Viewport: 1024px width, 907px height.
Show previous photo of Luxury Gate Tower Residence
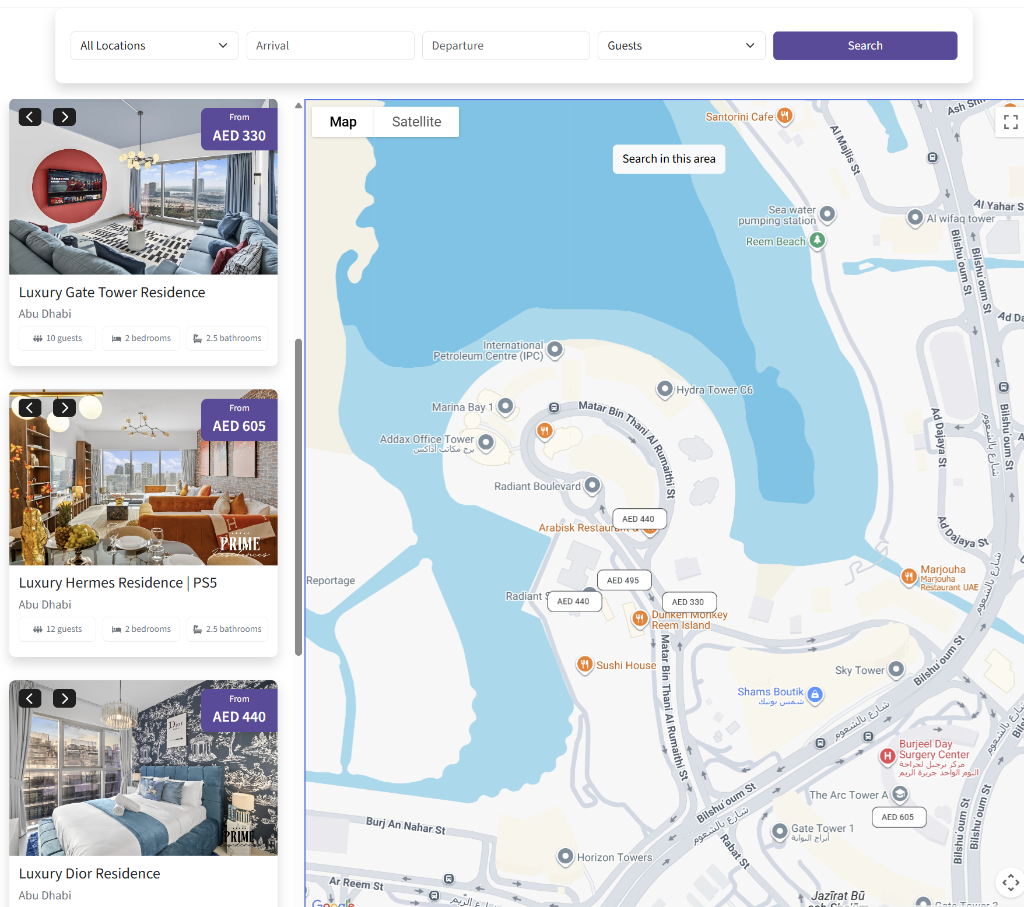coord(30,117)
